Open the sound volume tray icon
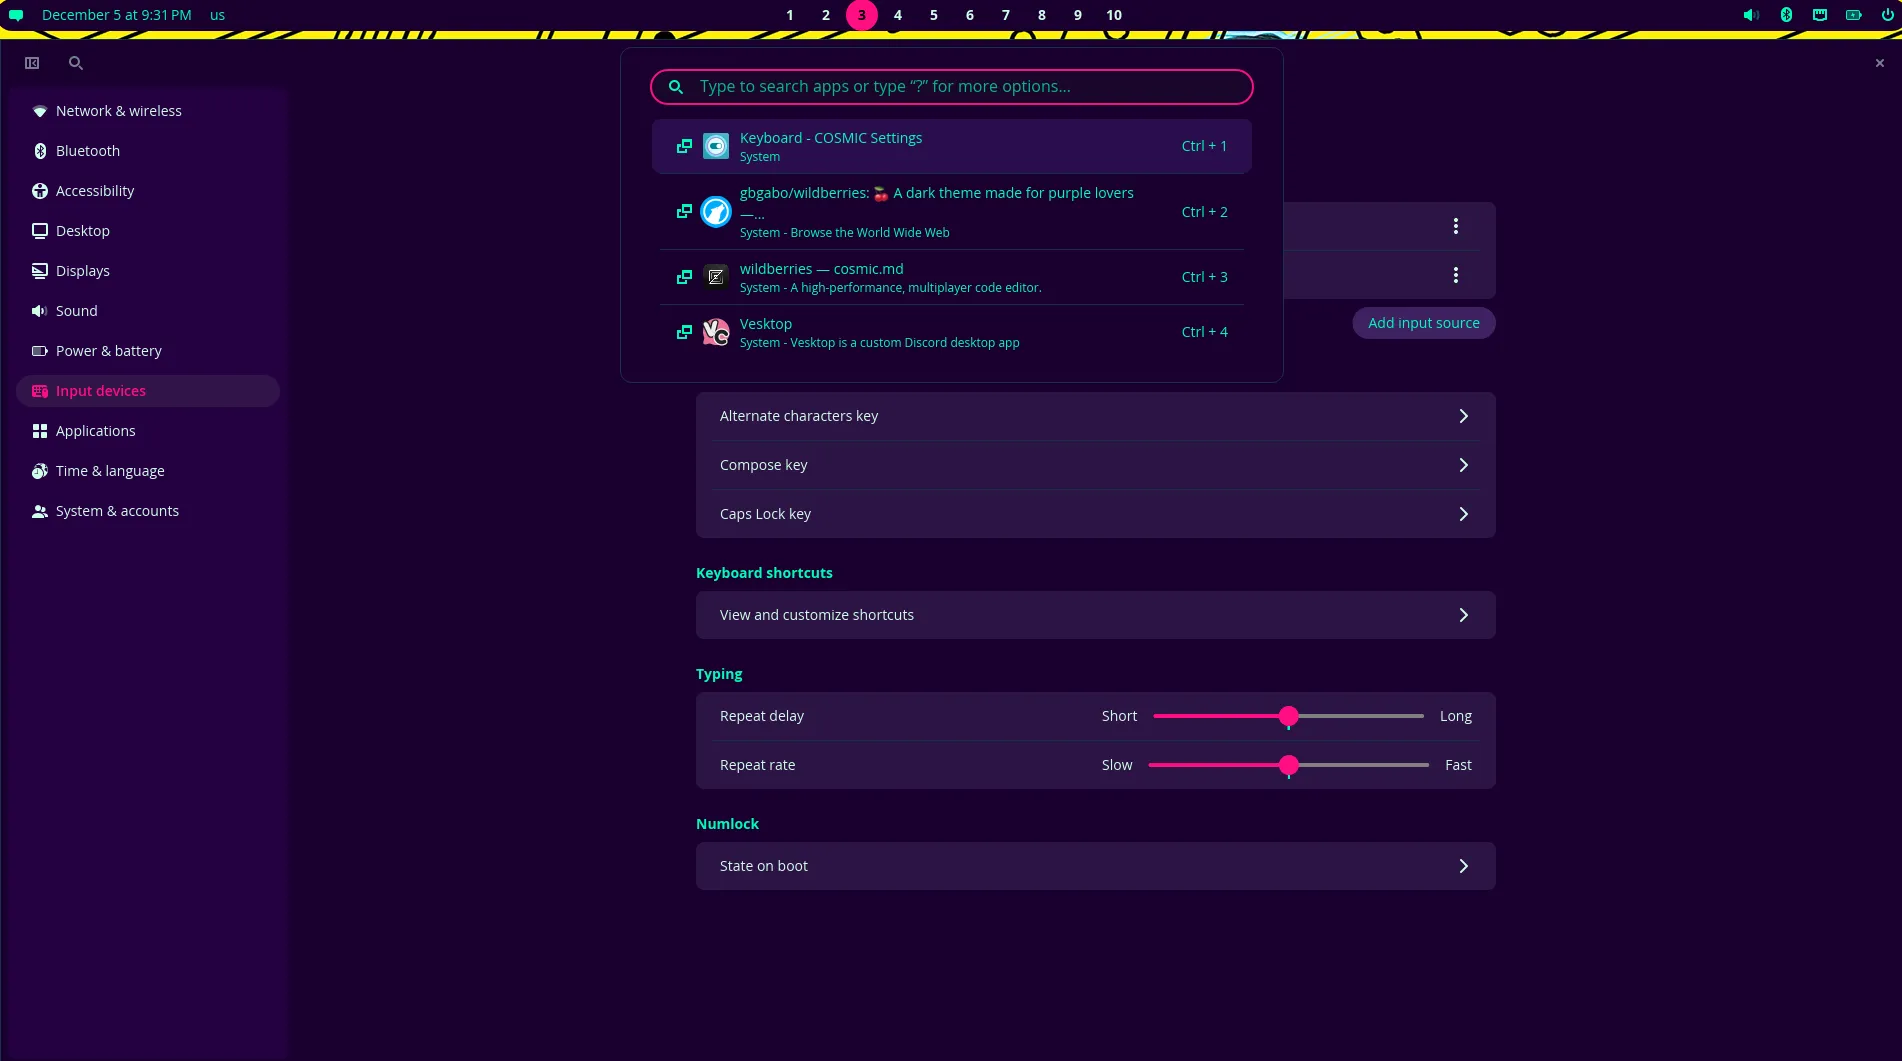 (x=1751, y=15)
